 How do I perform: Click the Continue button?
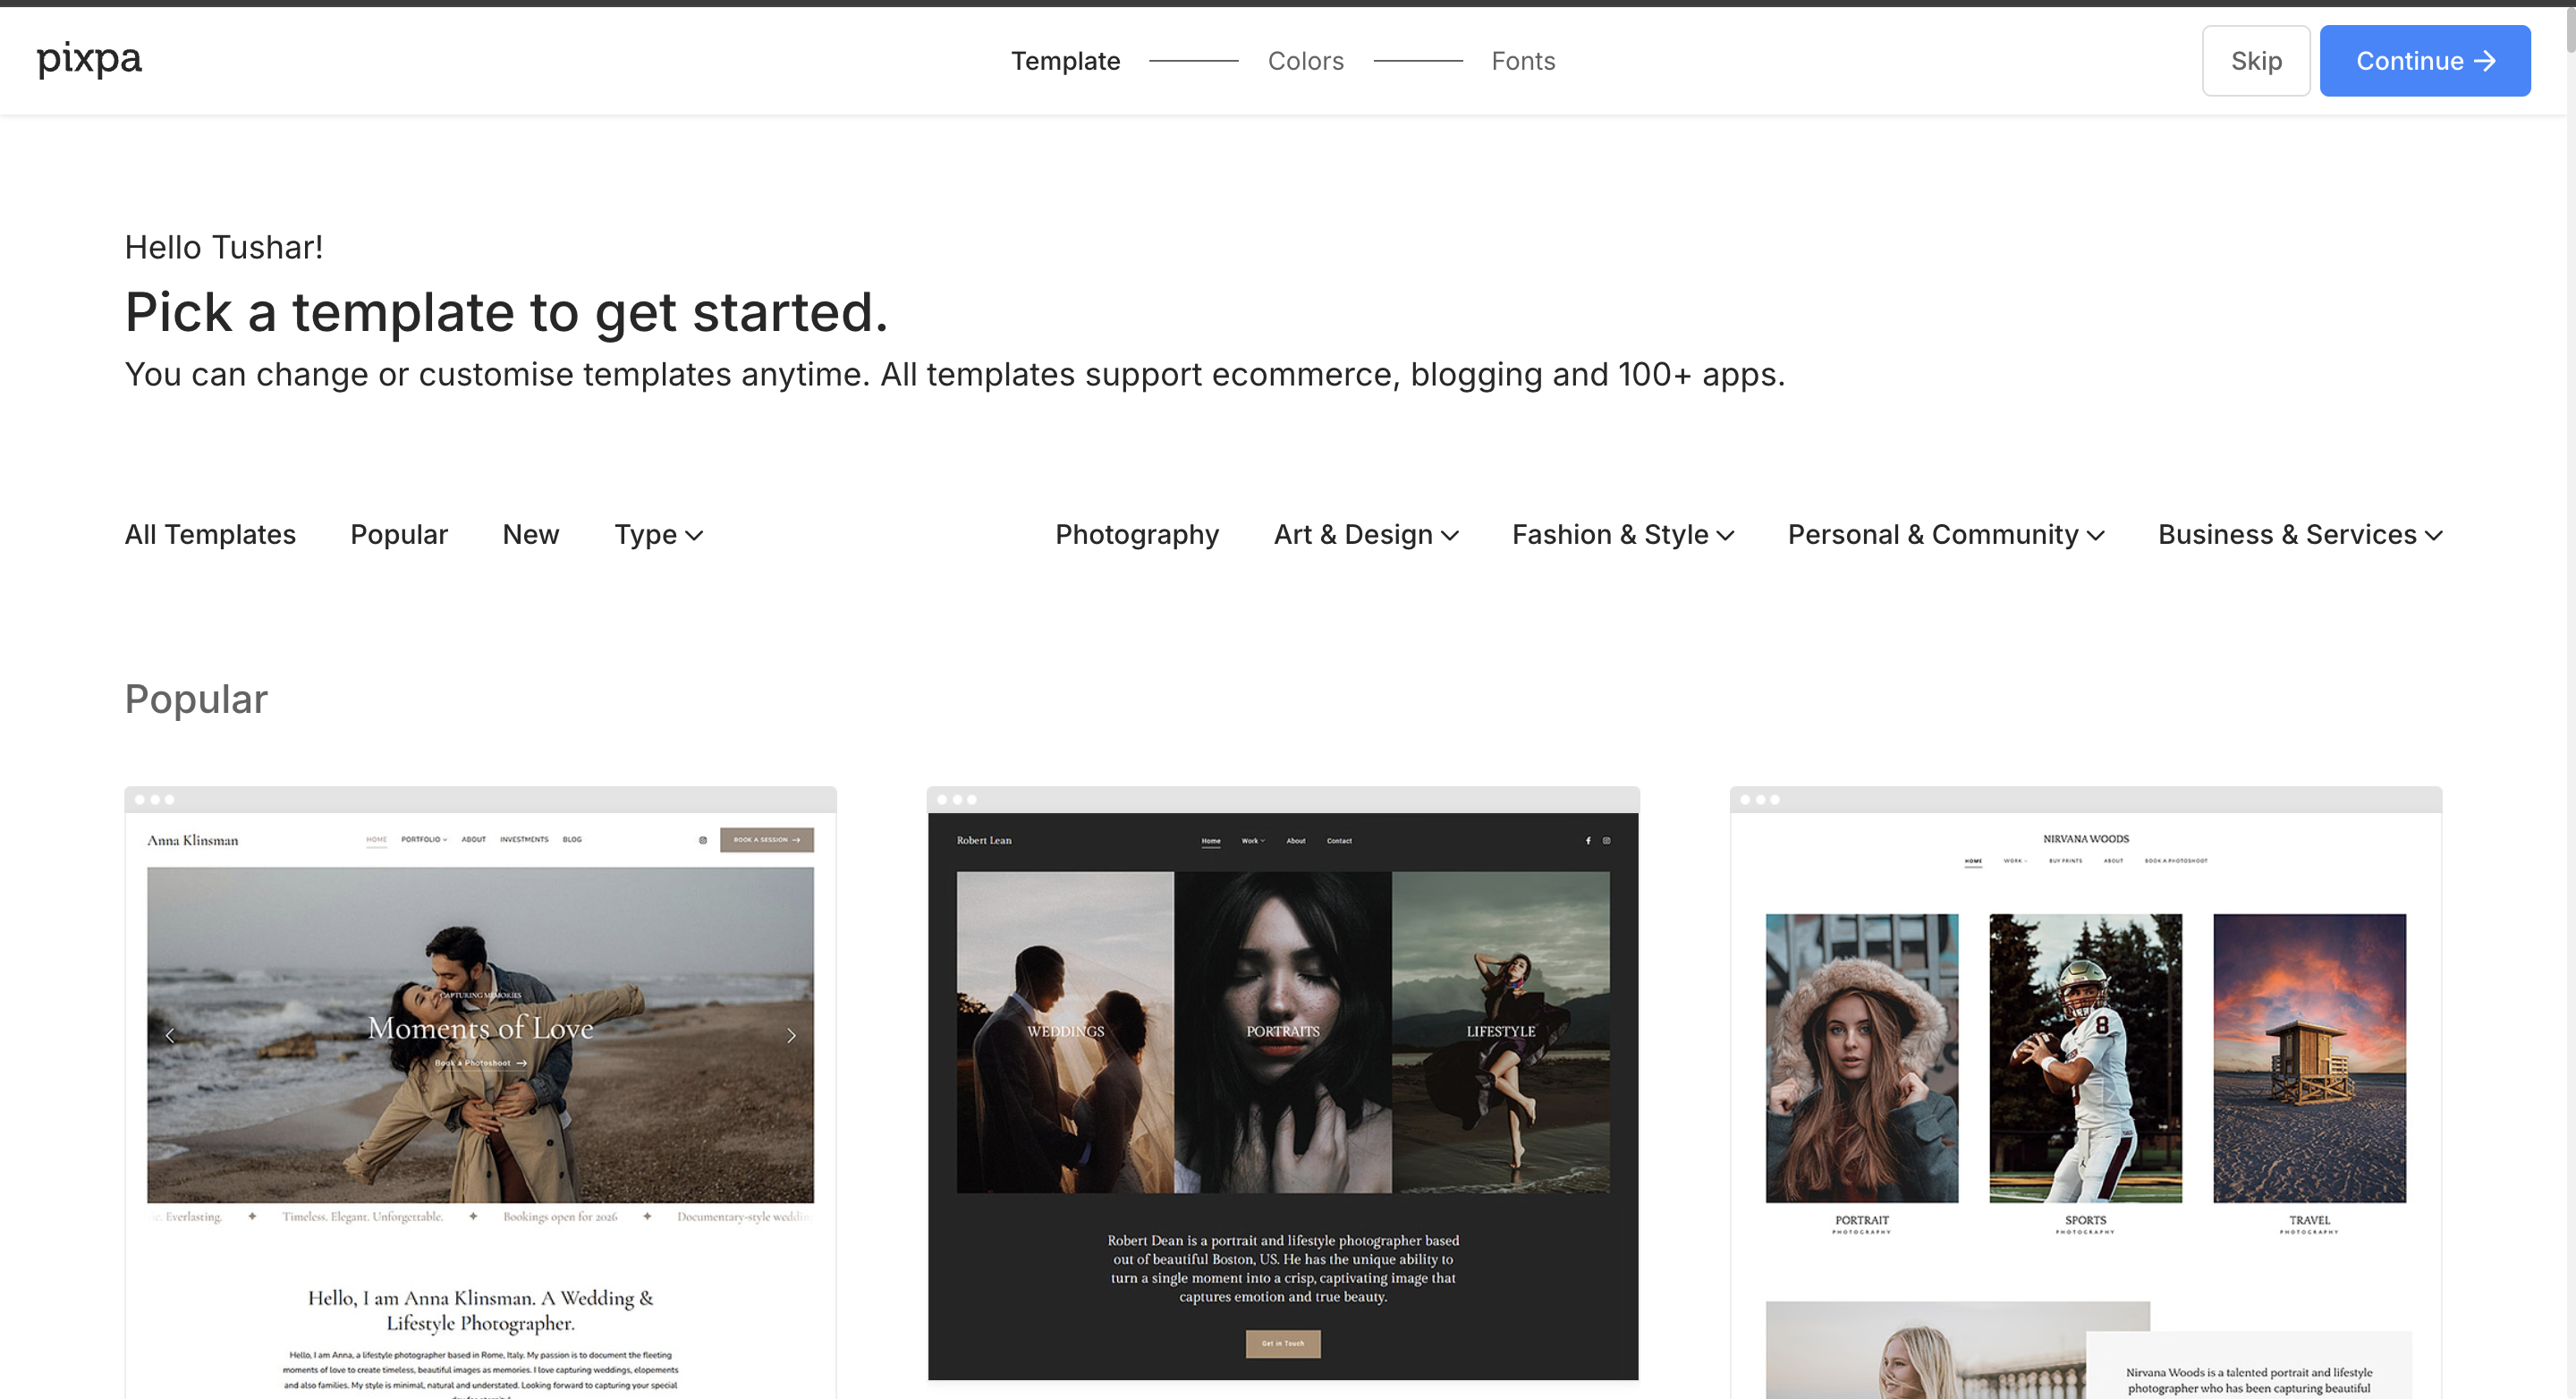pyautogui.click(x=2424, y=61)
